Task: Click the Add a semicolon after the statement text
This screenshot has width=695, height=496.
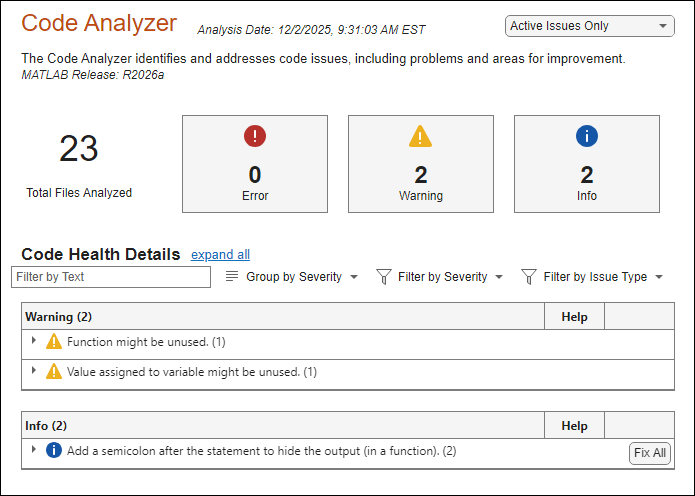Action: tap(262, 451)
